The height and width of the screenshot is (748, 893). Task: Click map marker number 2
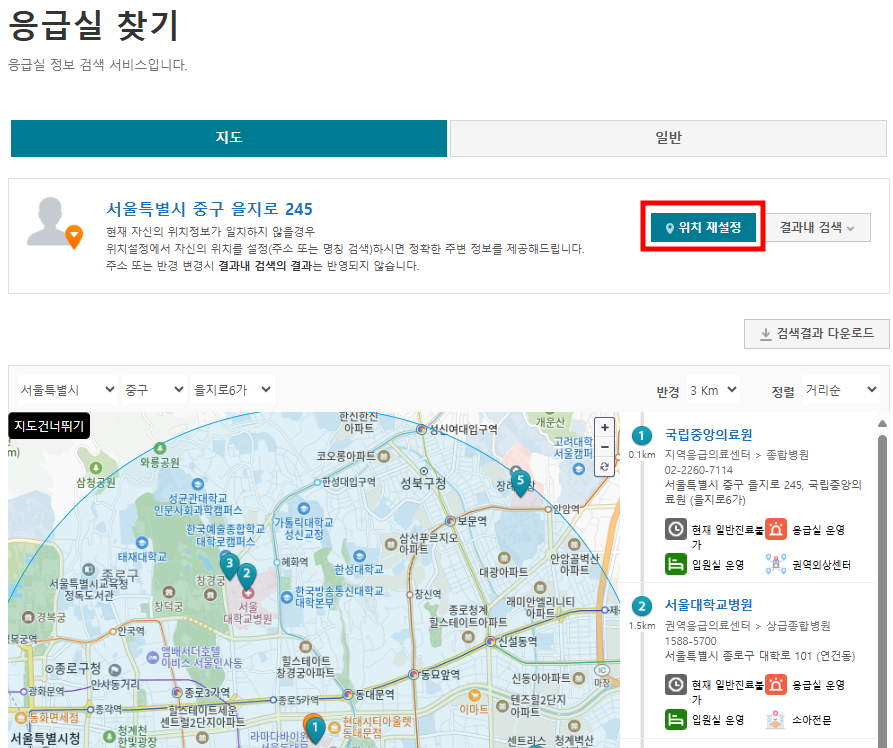tap(247, 575)
